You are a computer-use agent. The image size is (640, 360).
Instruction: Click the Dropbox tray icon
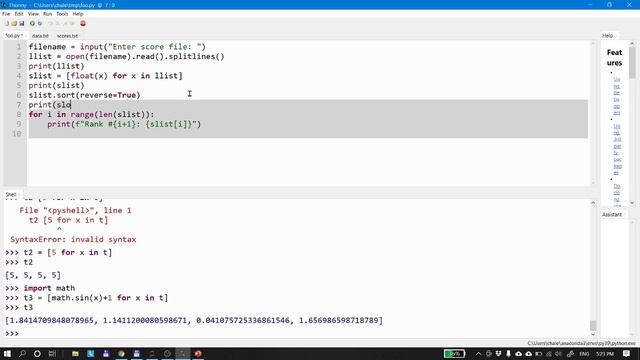click(498, 354)
